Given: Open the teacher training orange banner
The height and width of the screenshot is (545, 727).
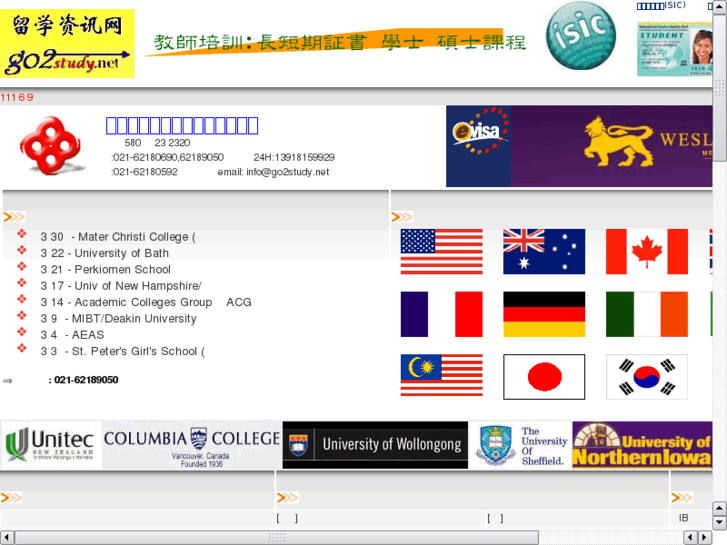Looking at the screenshot, I should tap(335, 43).
